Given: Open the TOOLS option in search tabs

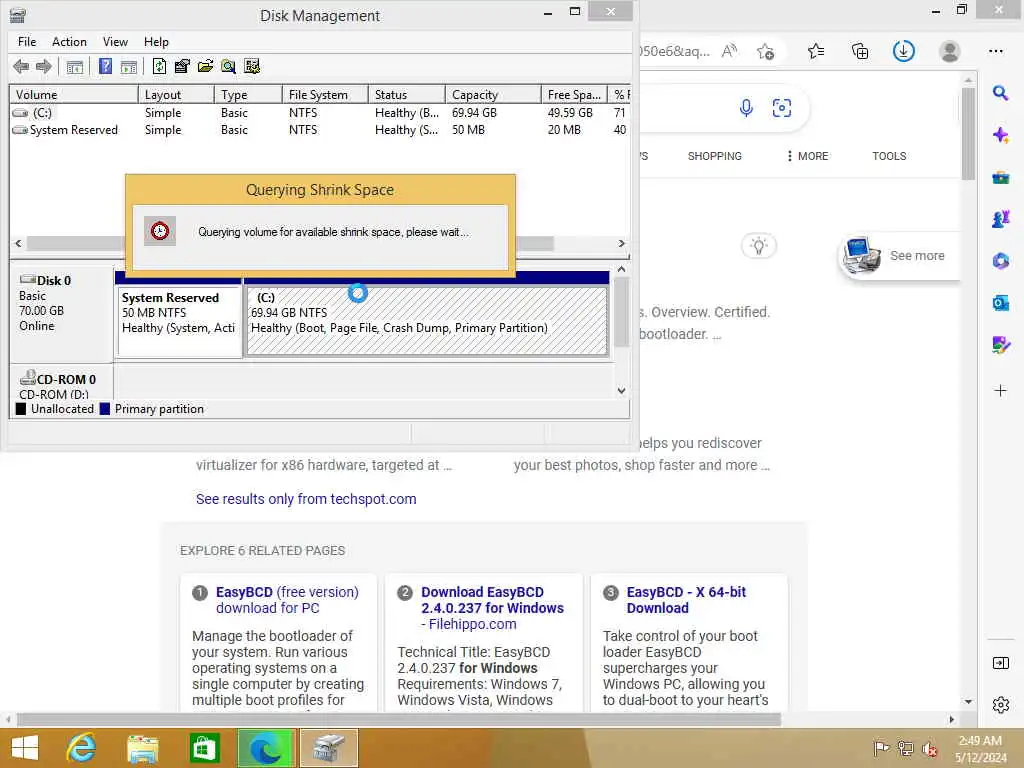Looking at the screenshot, I should click(x=889, y=156).
